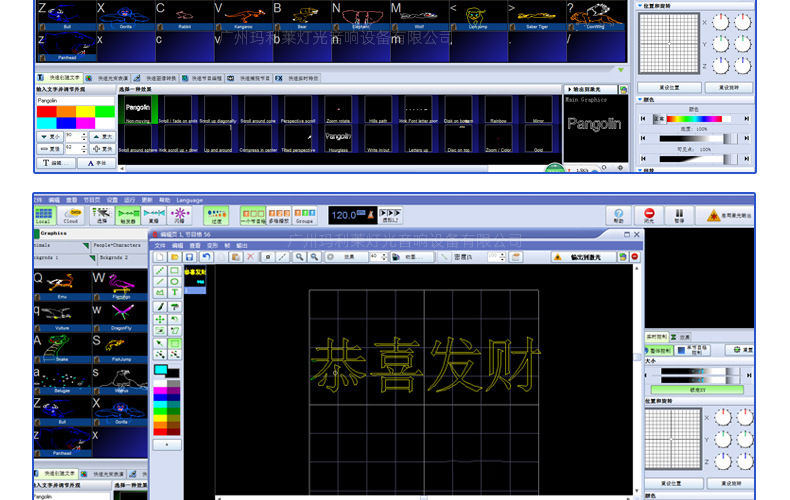Image resolution: width=790 pixels, height=500 pixels.
Task: Pick the orange swatch in text color grid
Action: (66, 111)
